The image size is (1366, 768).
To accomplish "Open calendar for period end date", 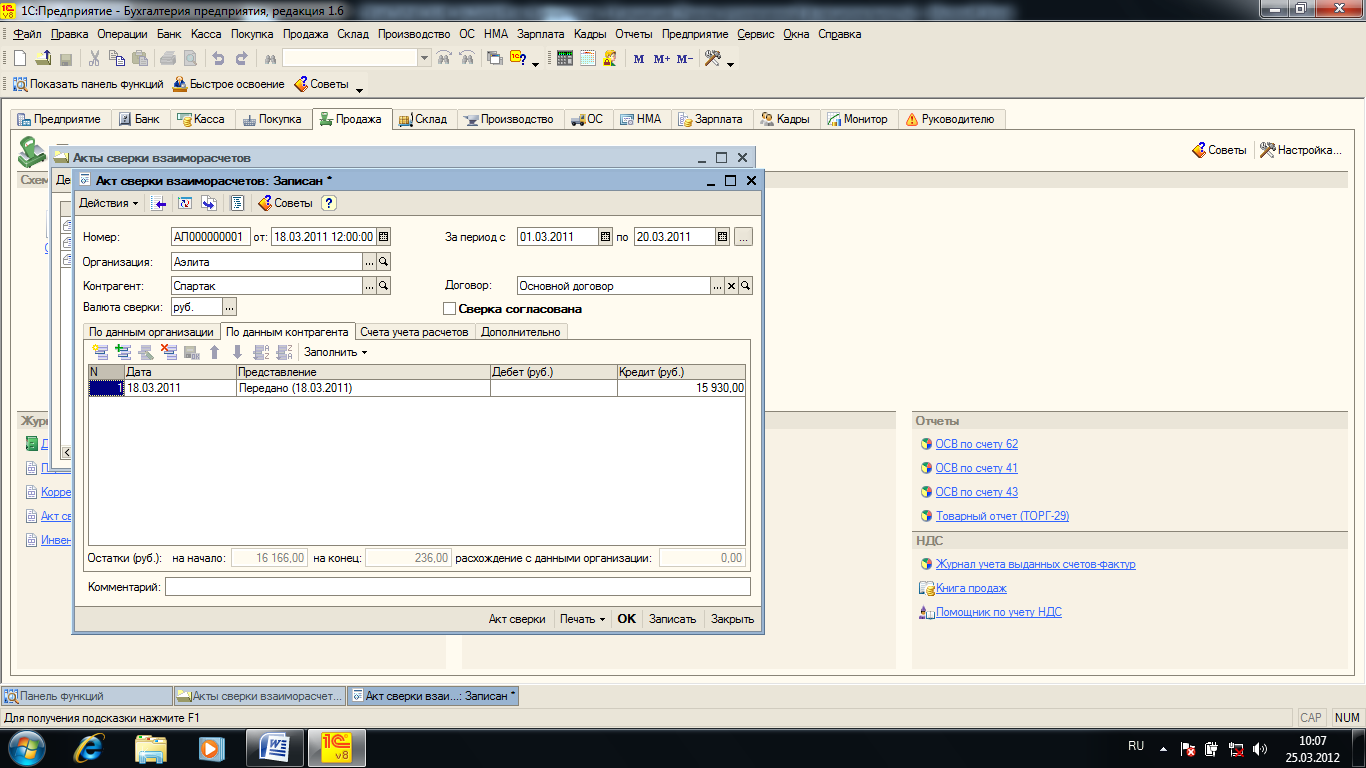I will (722, 237).
